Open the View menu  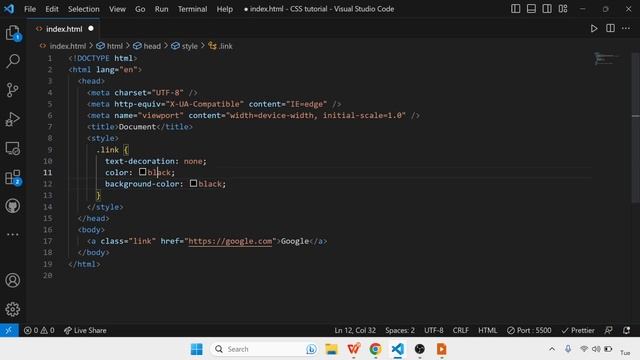(x=117, y=9)
